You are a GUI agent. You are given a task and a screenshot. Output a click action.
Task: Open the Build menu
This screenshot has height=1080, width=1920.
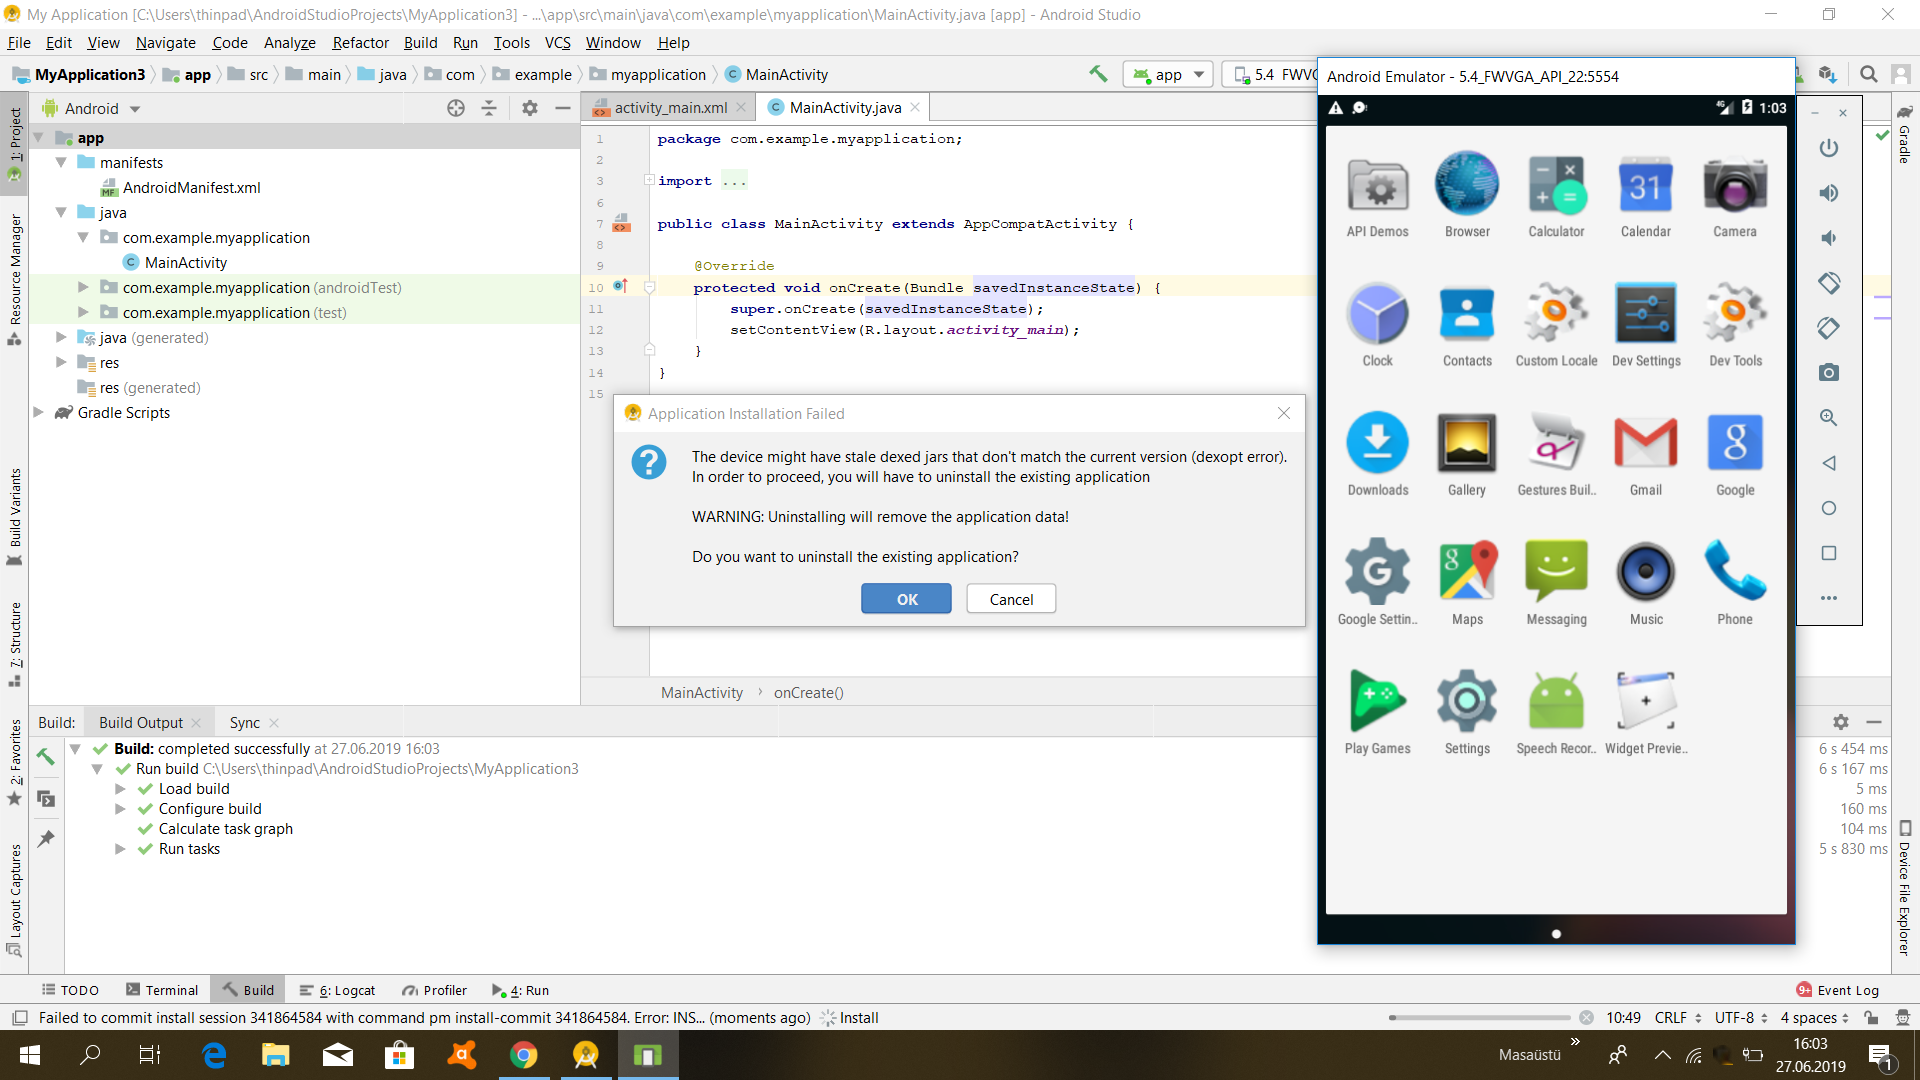(420, 43)
